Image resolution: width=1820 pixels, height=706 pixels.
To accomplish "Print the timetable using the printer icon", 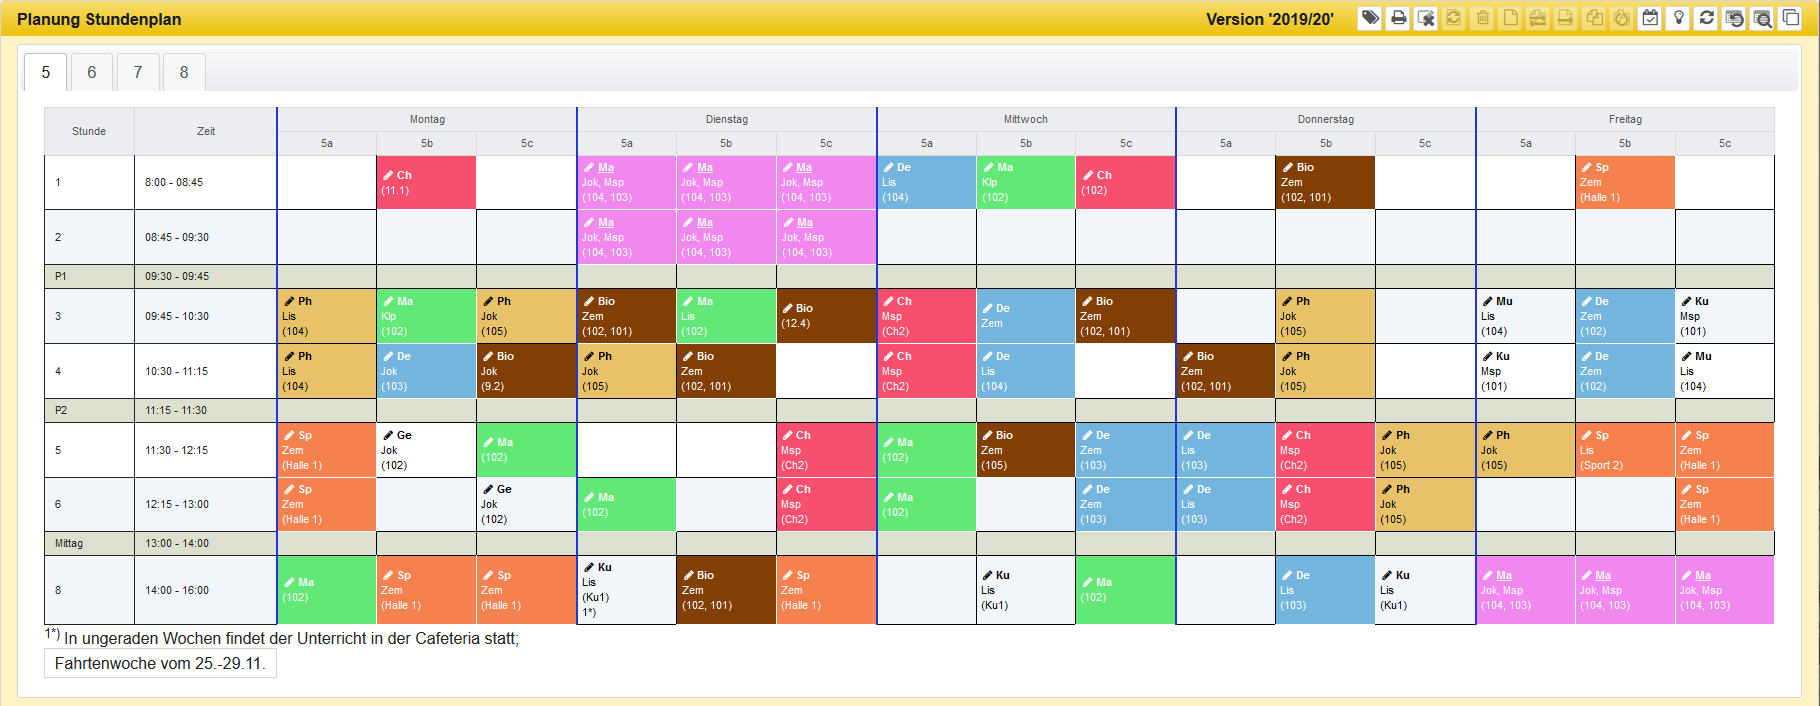I will [1398, 18].
